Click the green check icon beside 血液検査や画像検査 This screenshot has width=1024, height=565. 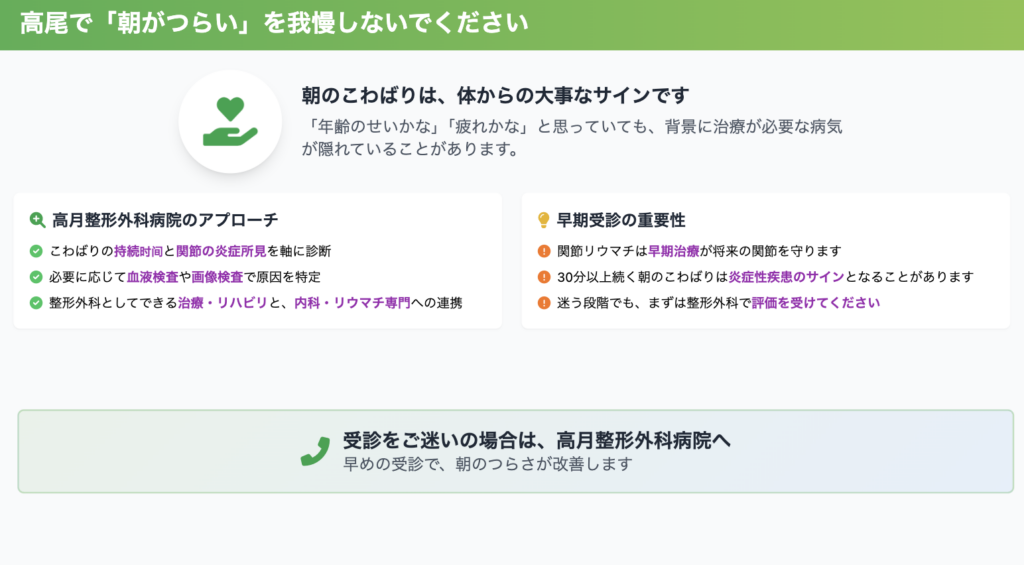pos(37,277)
